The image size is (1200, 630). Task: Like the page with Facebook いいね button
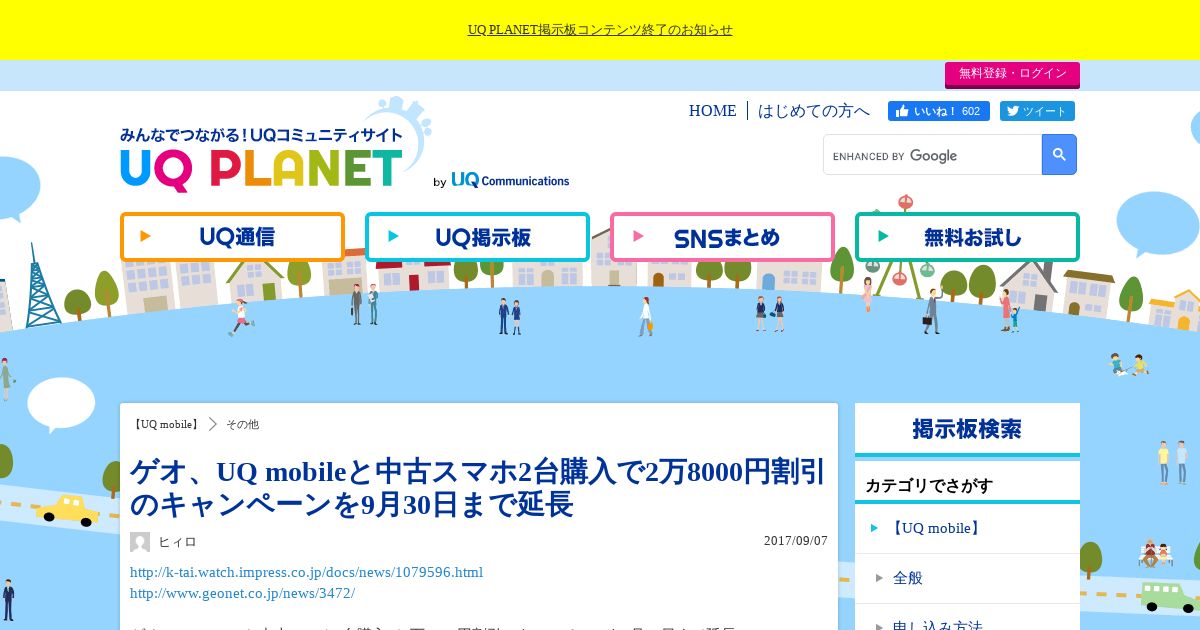[939, 111]
